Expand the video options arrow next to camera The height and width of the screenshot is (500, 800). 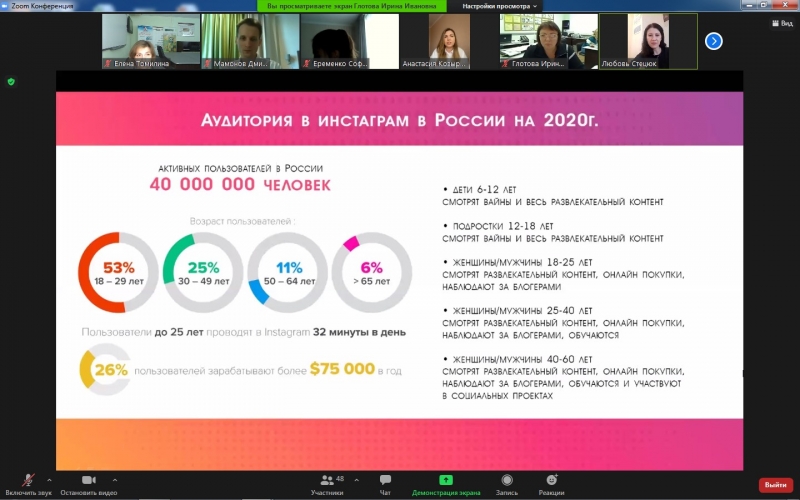[x=115, y=480]
